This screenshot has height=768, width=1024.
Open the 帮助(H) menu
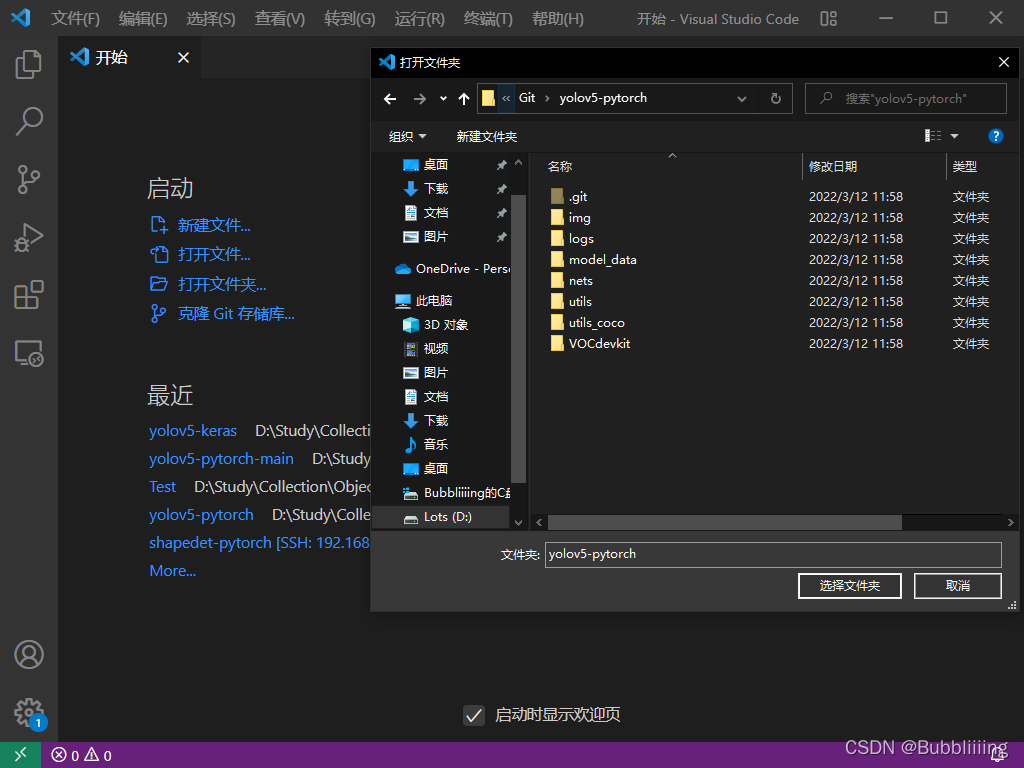558,18
